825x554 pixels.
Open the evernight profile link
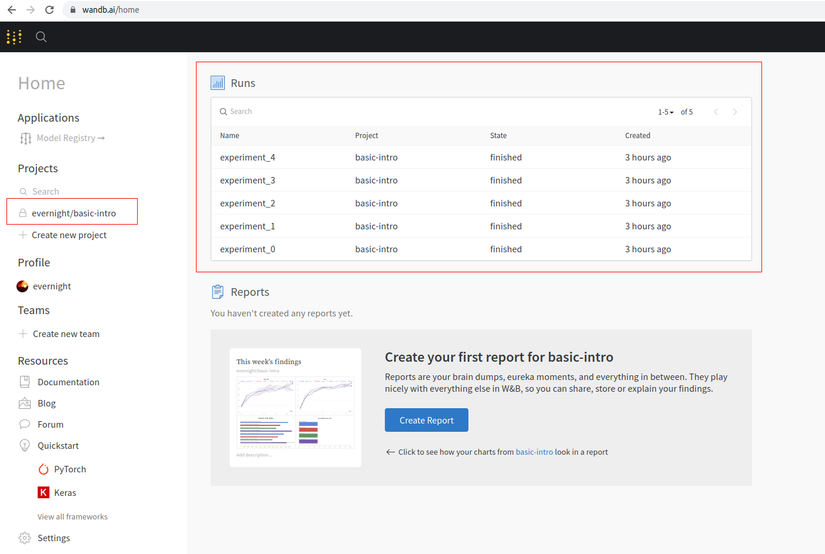(52, 286)
